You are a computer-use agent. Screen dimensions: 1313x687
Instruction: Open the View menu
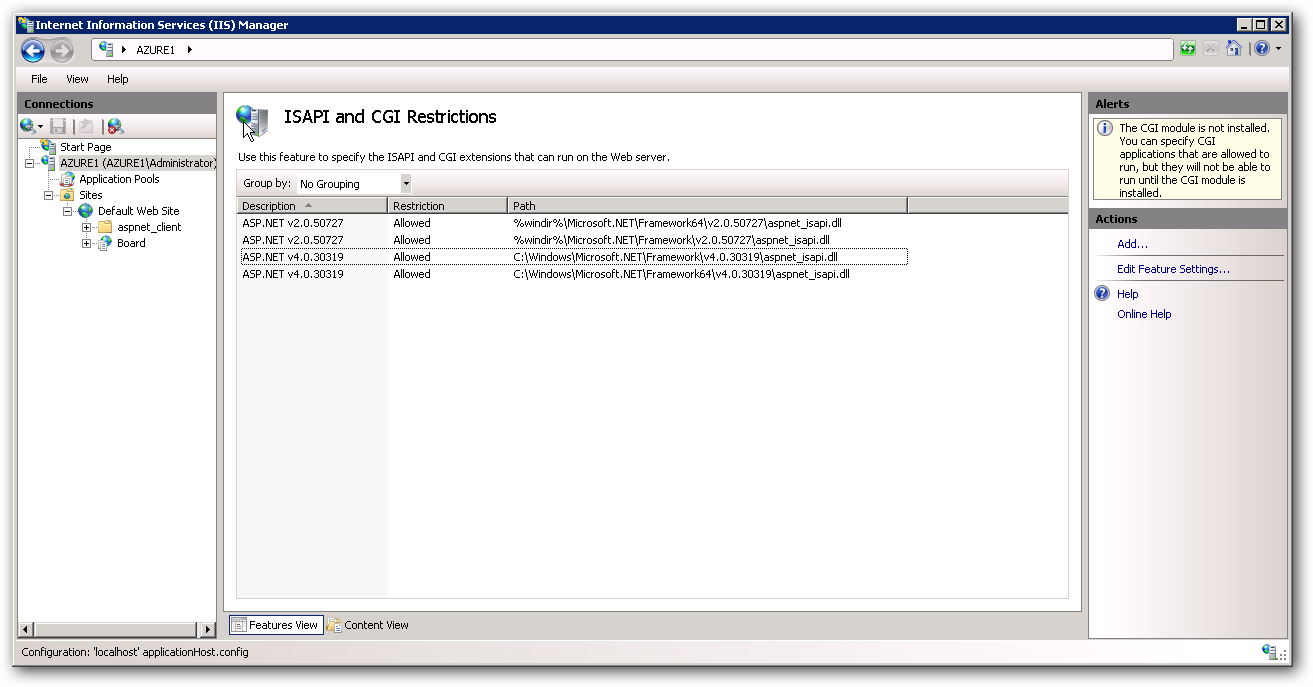[77, 79]
